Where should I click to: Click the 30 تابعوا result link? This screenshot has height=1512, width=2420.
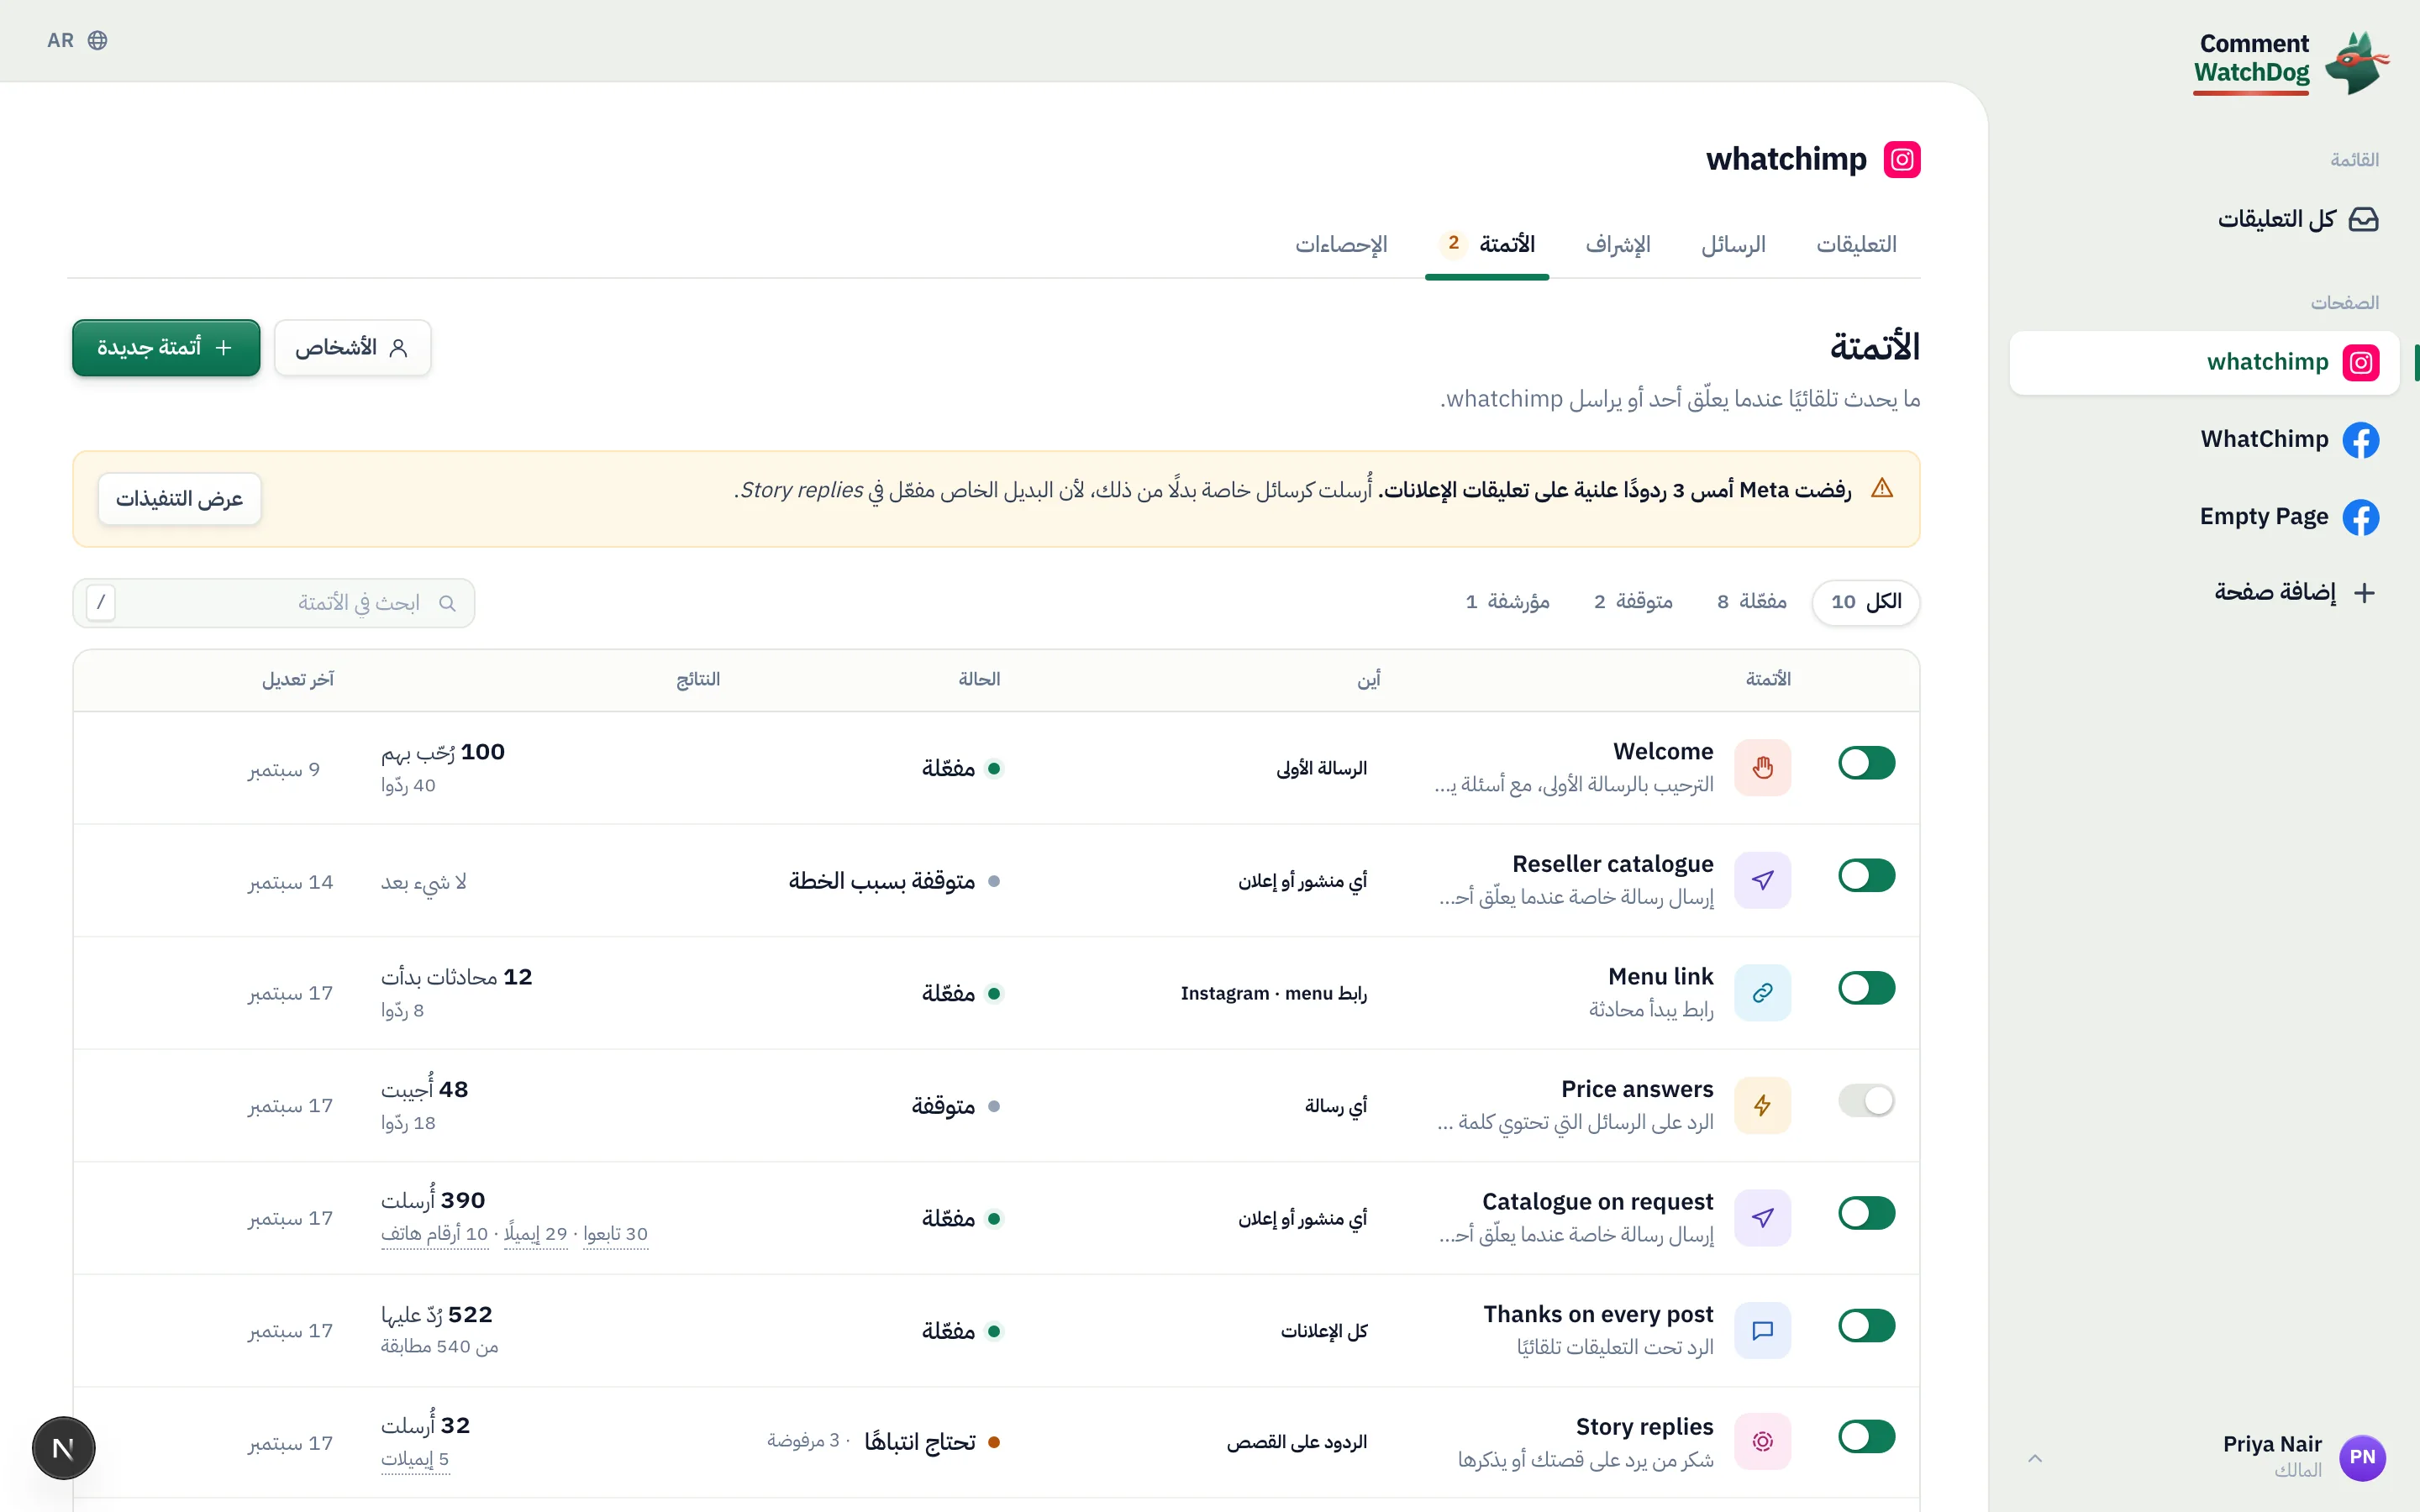pyautogui.click(x=615, y=1235)
